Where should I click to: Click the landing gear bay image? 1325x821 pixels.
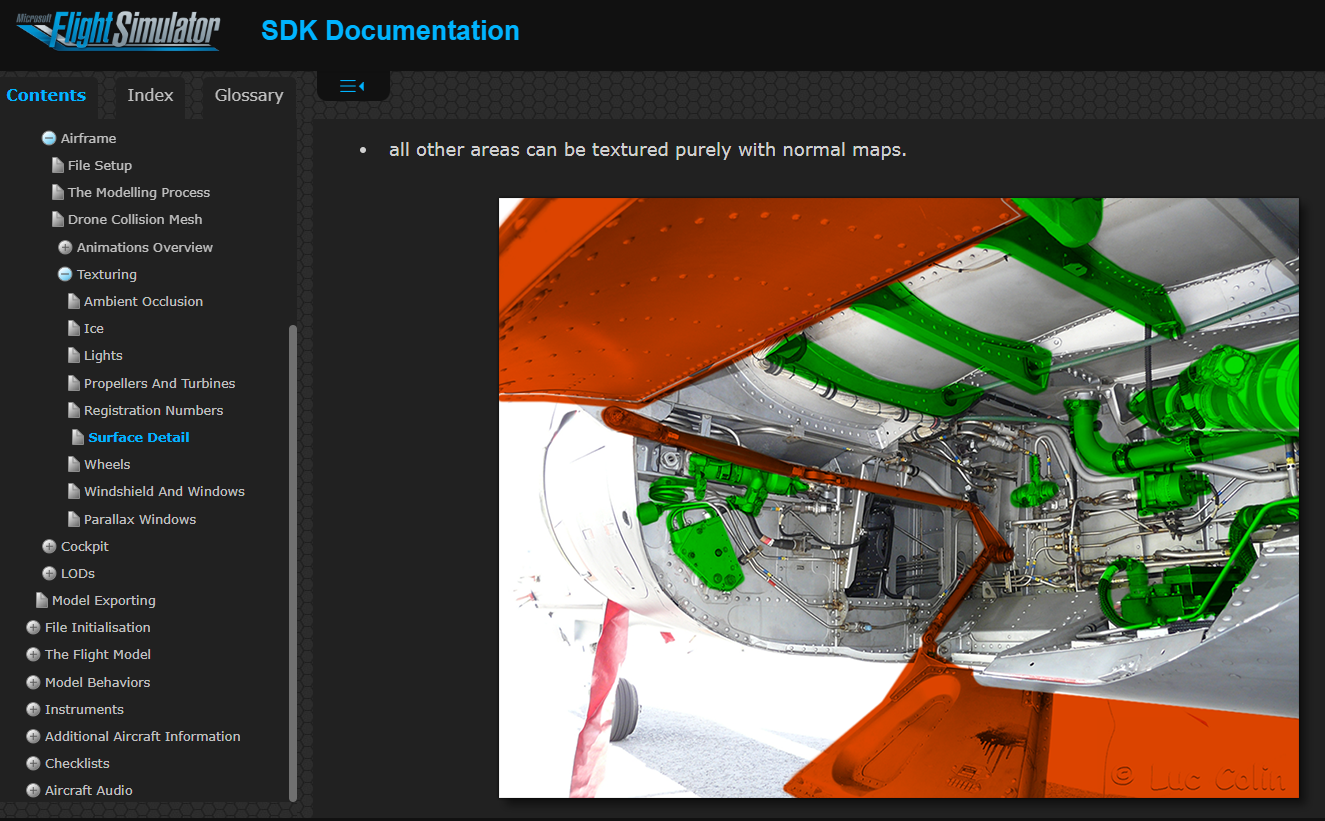[898, 497]
